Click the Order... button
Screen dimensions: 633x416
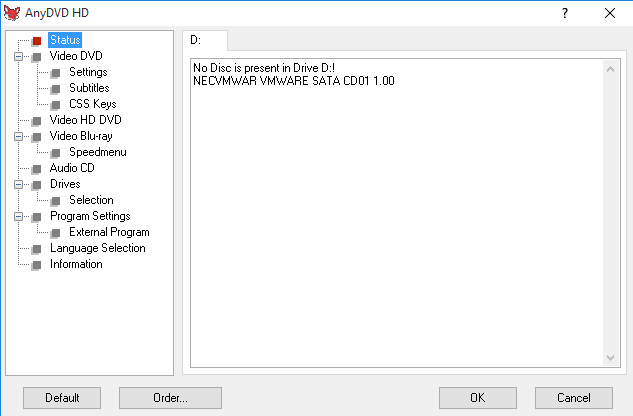[x=170, y=398]
